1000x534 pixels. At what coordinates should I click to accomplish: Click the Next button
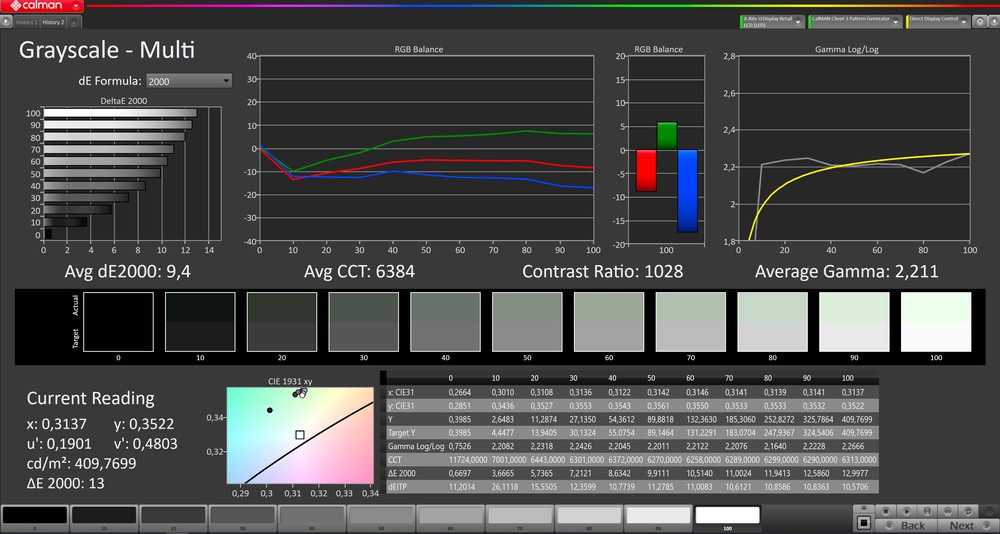click(x=961, y=525)
